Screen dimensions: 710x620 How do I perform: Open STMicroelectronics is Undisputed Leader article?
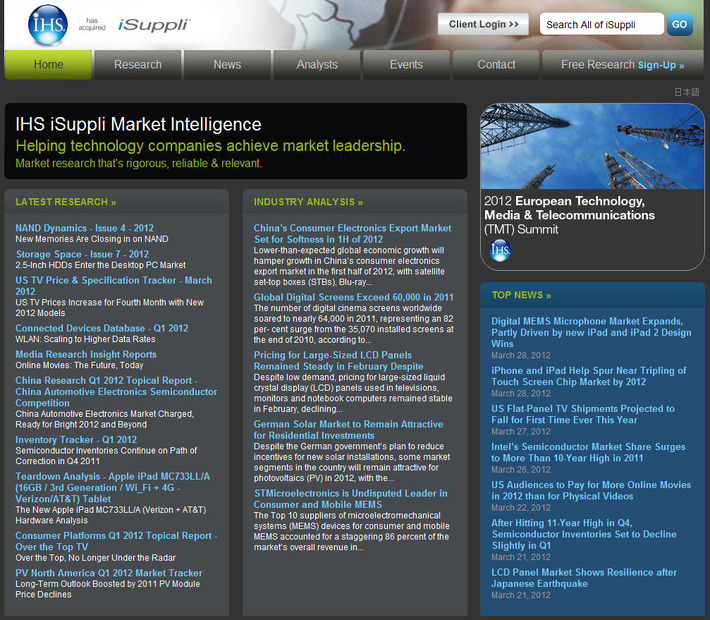point(350,499)
